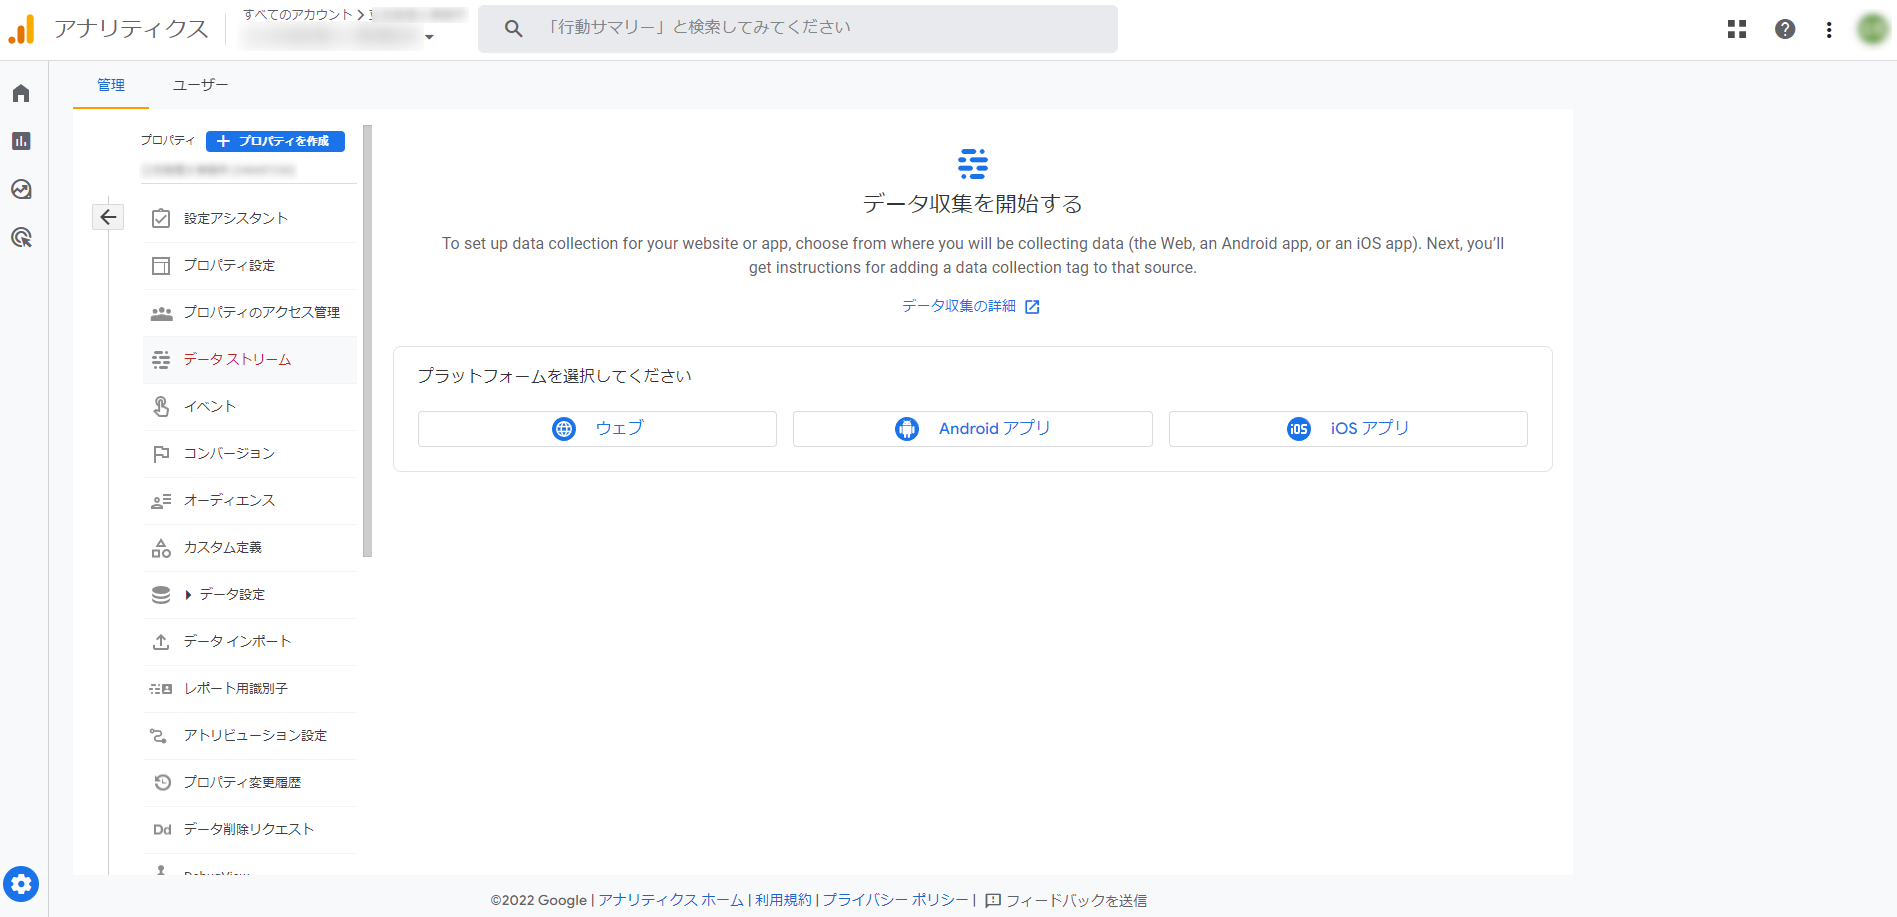
Task: Open the Explore icon in left rail
Action: coord(21,189)
